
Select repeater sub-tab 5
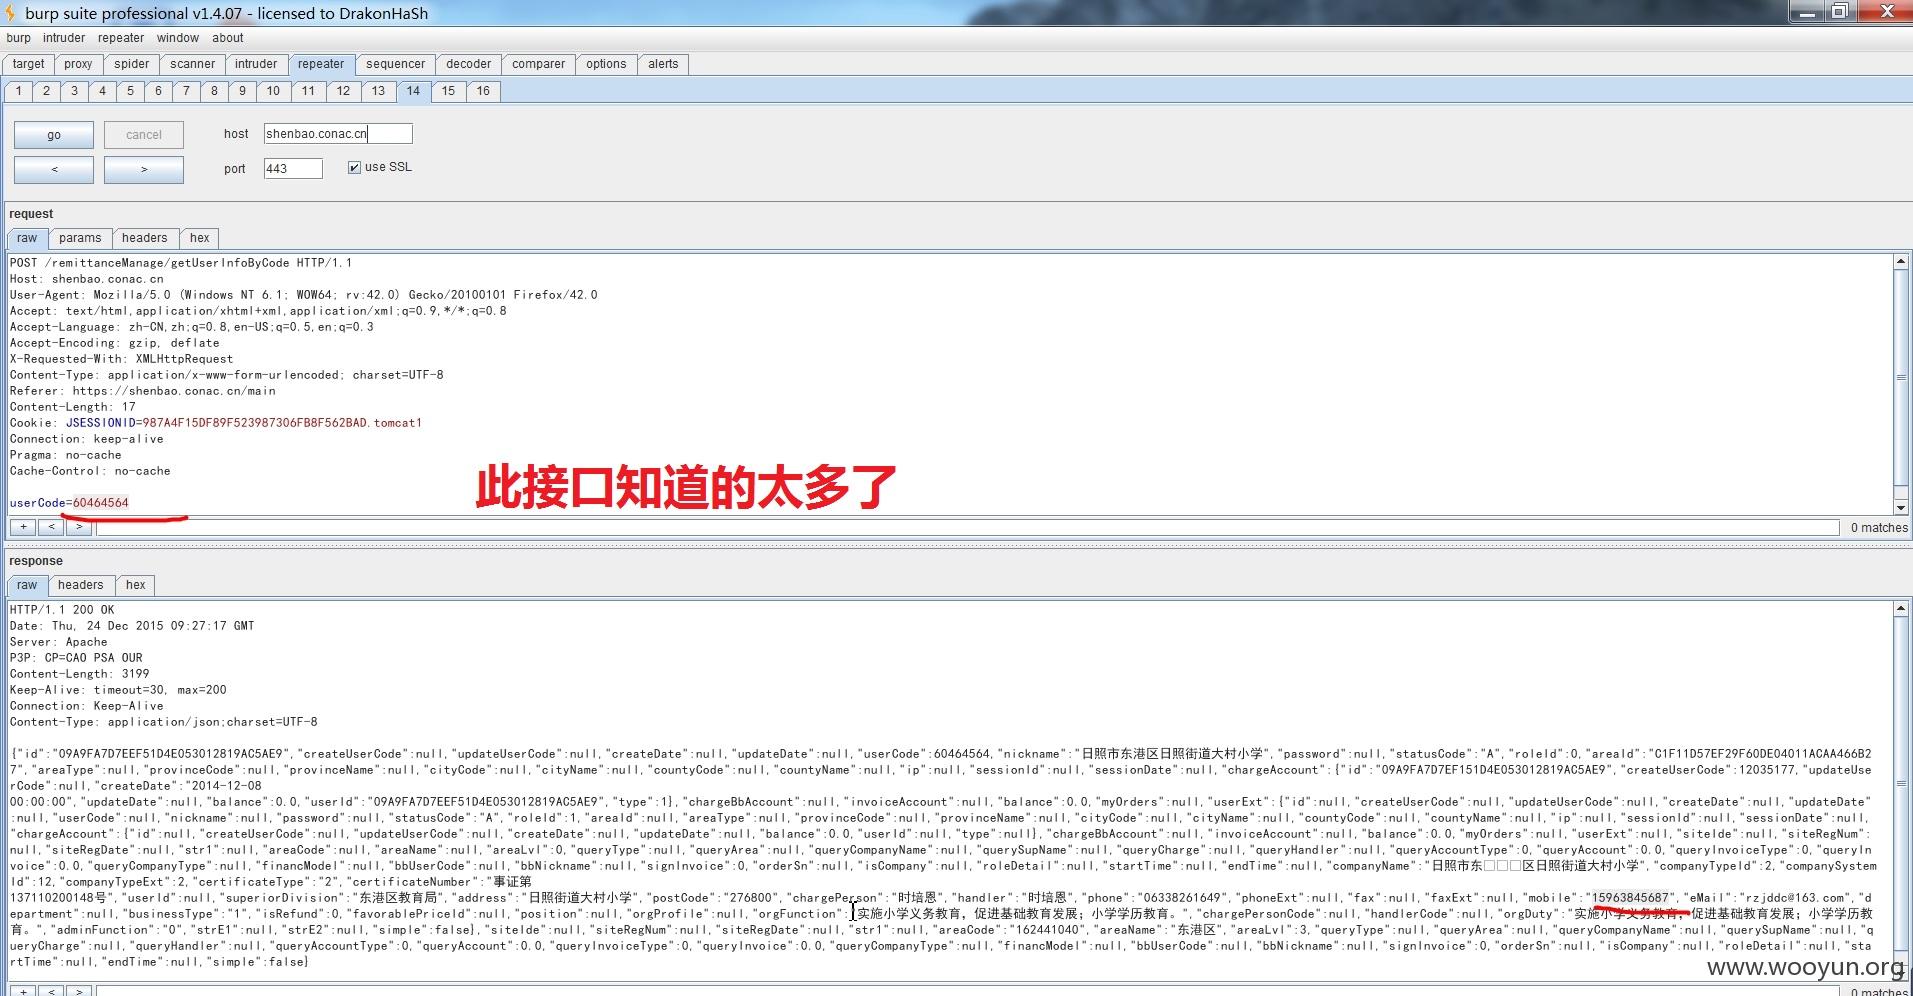(130, 91)
